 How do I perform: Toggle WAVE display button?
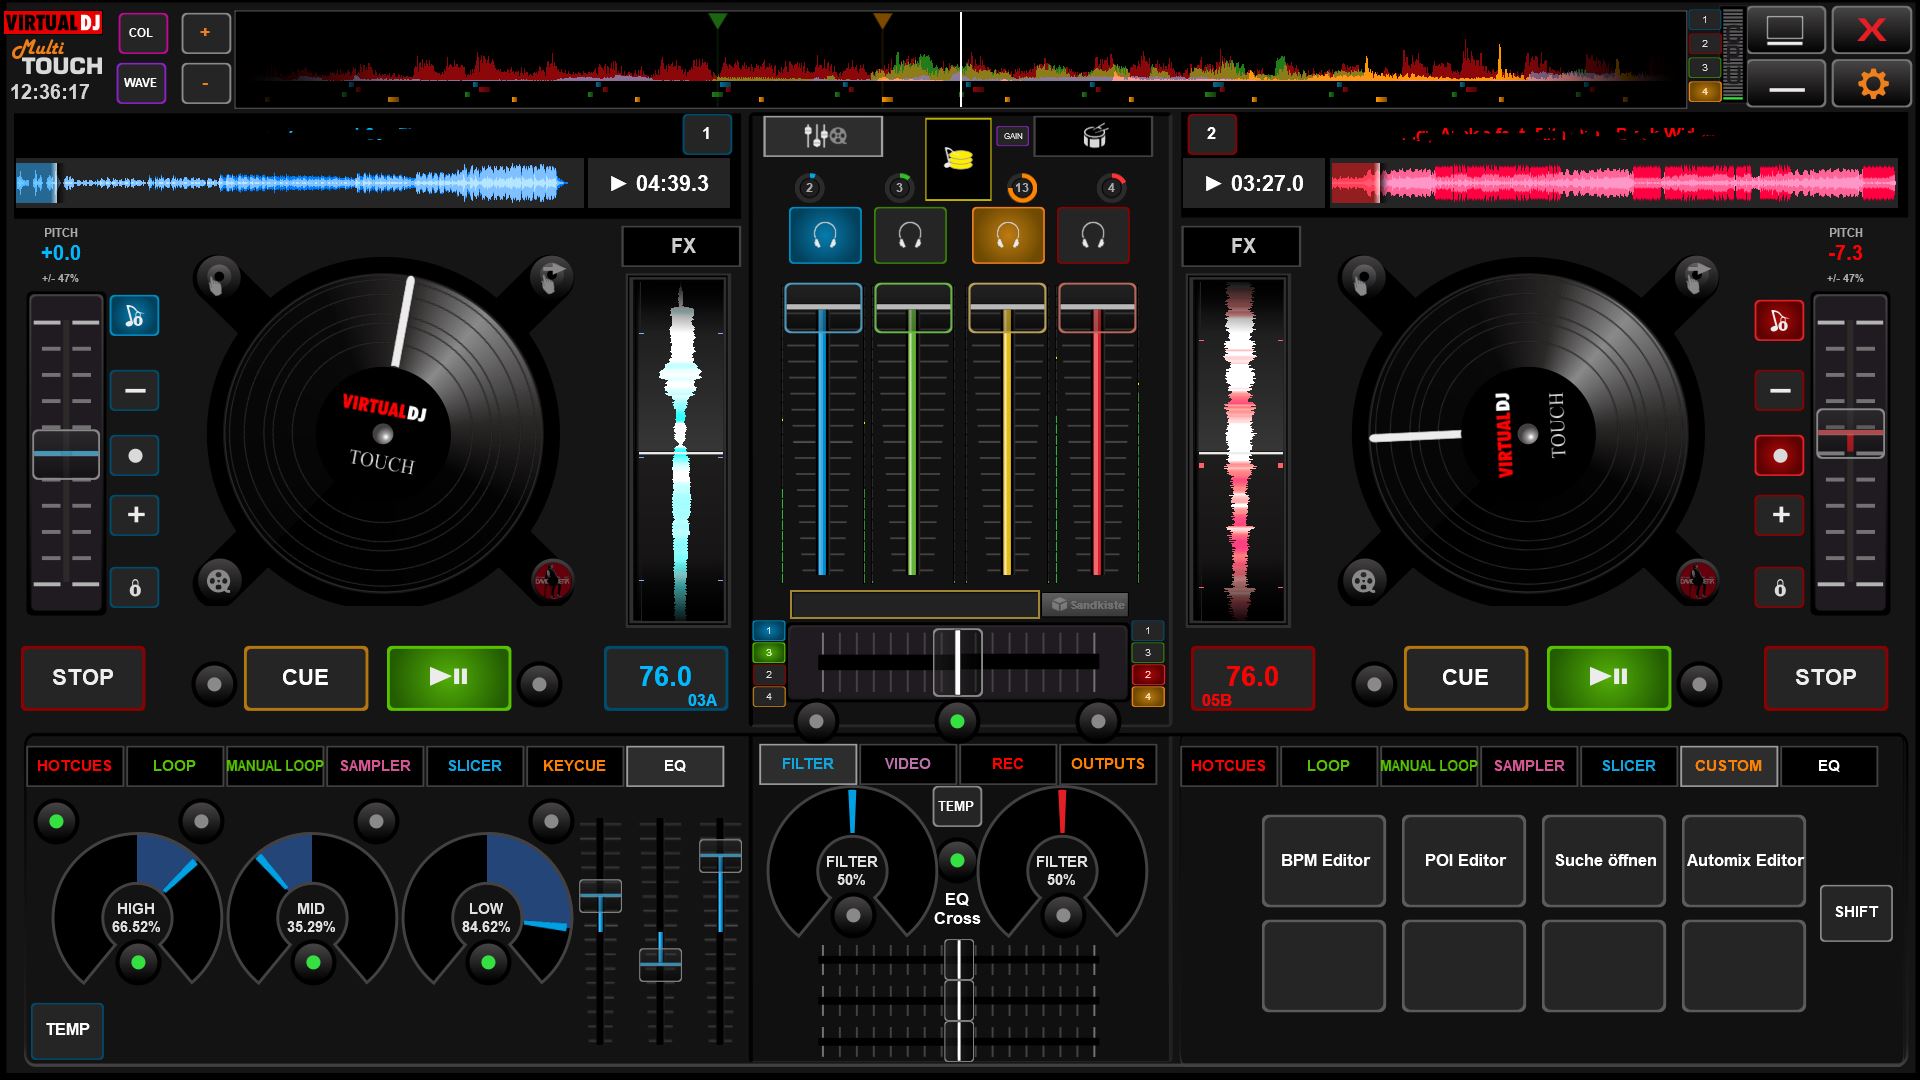[141, 83]
